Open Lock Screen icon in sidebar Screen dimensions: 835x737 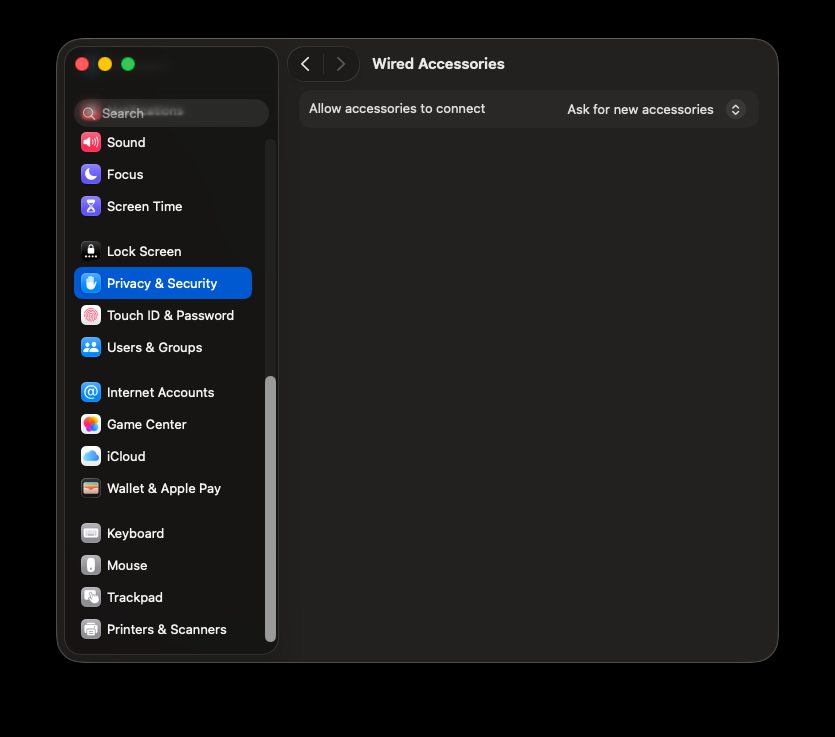pos(91,251)
